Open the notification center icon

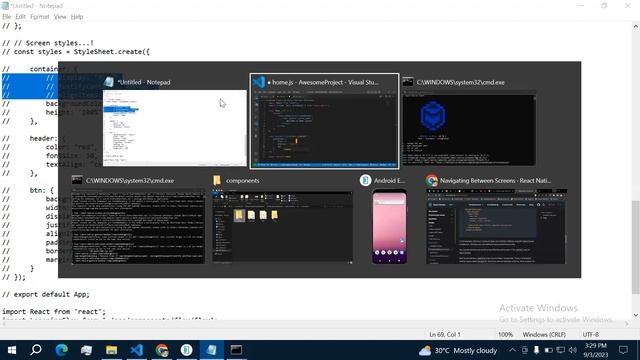[x=623, y=350]
